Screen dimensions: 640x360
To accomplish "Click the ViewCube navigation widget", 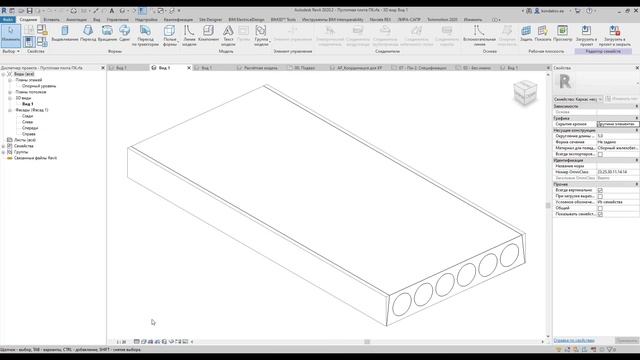I will point(525,92).
